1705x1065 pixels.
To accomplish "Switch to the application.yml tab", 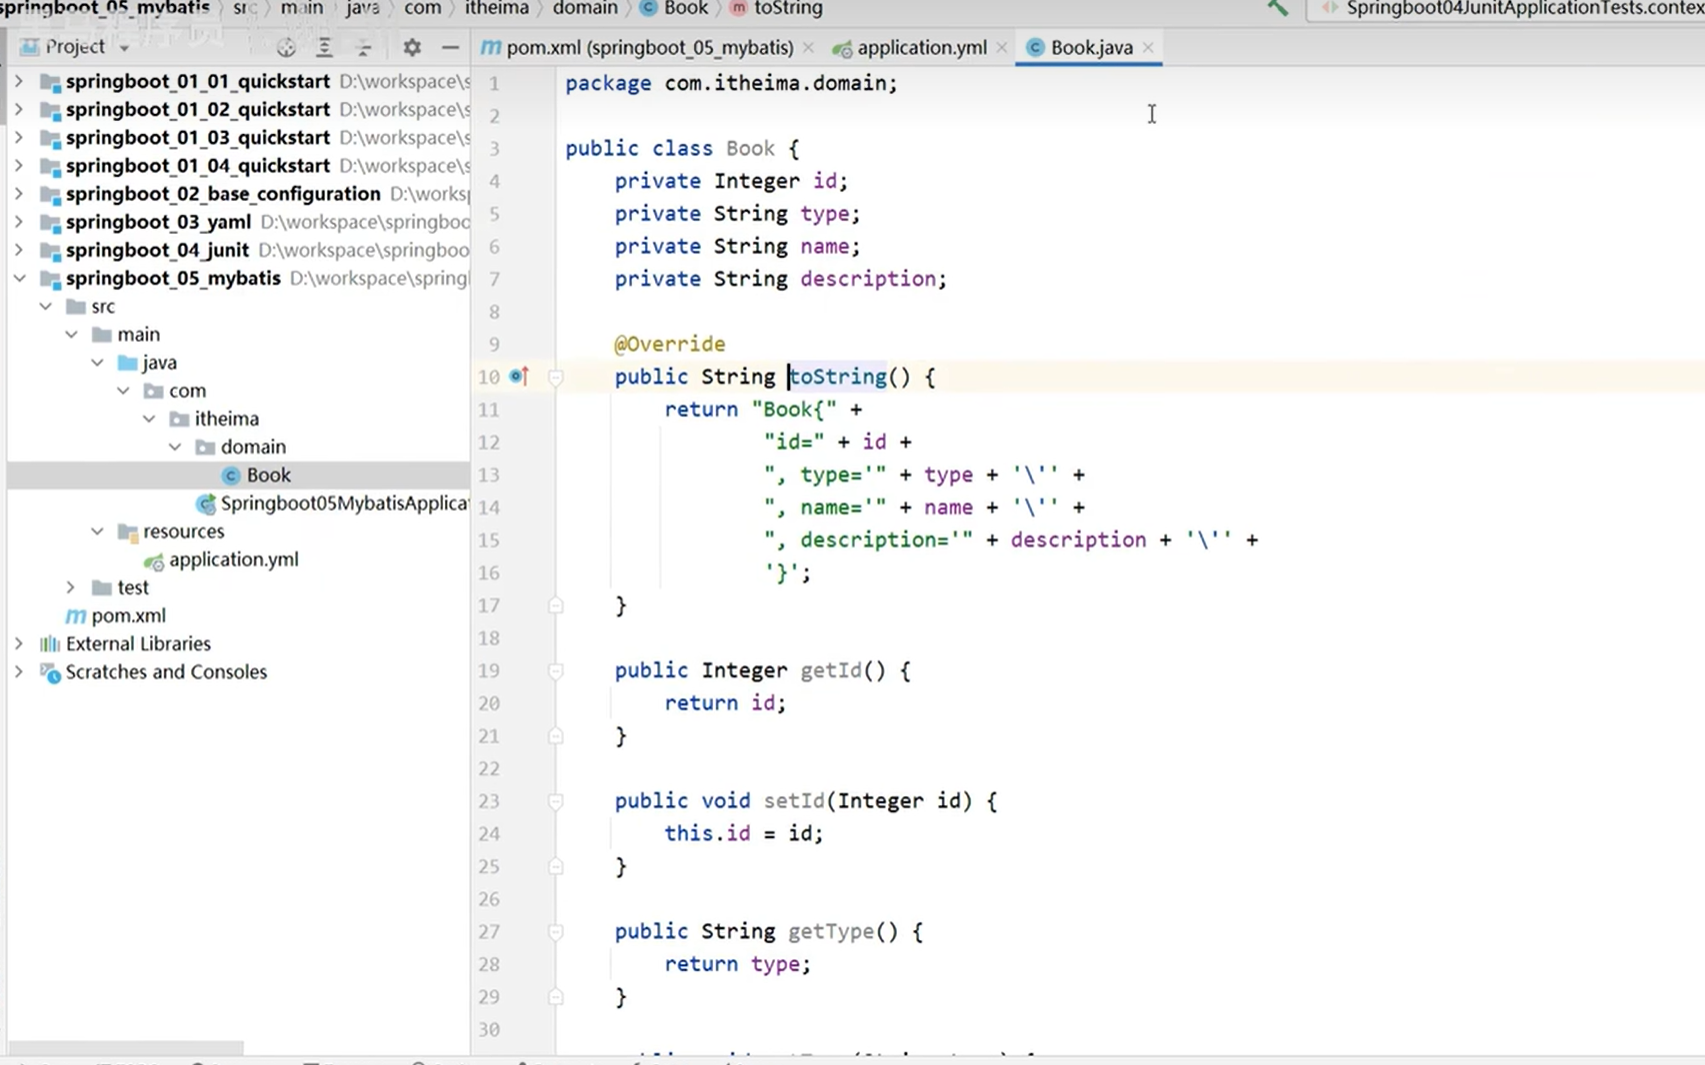I will (920, 47).
